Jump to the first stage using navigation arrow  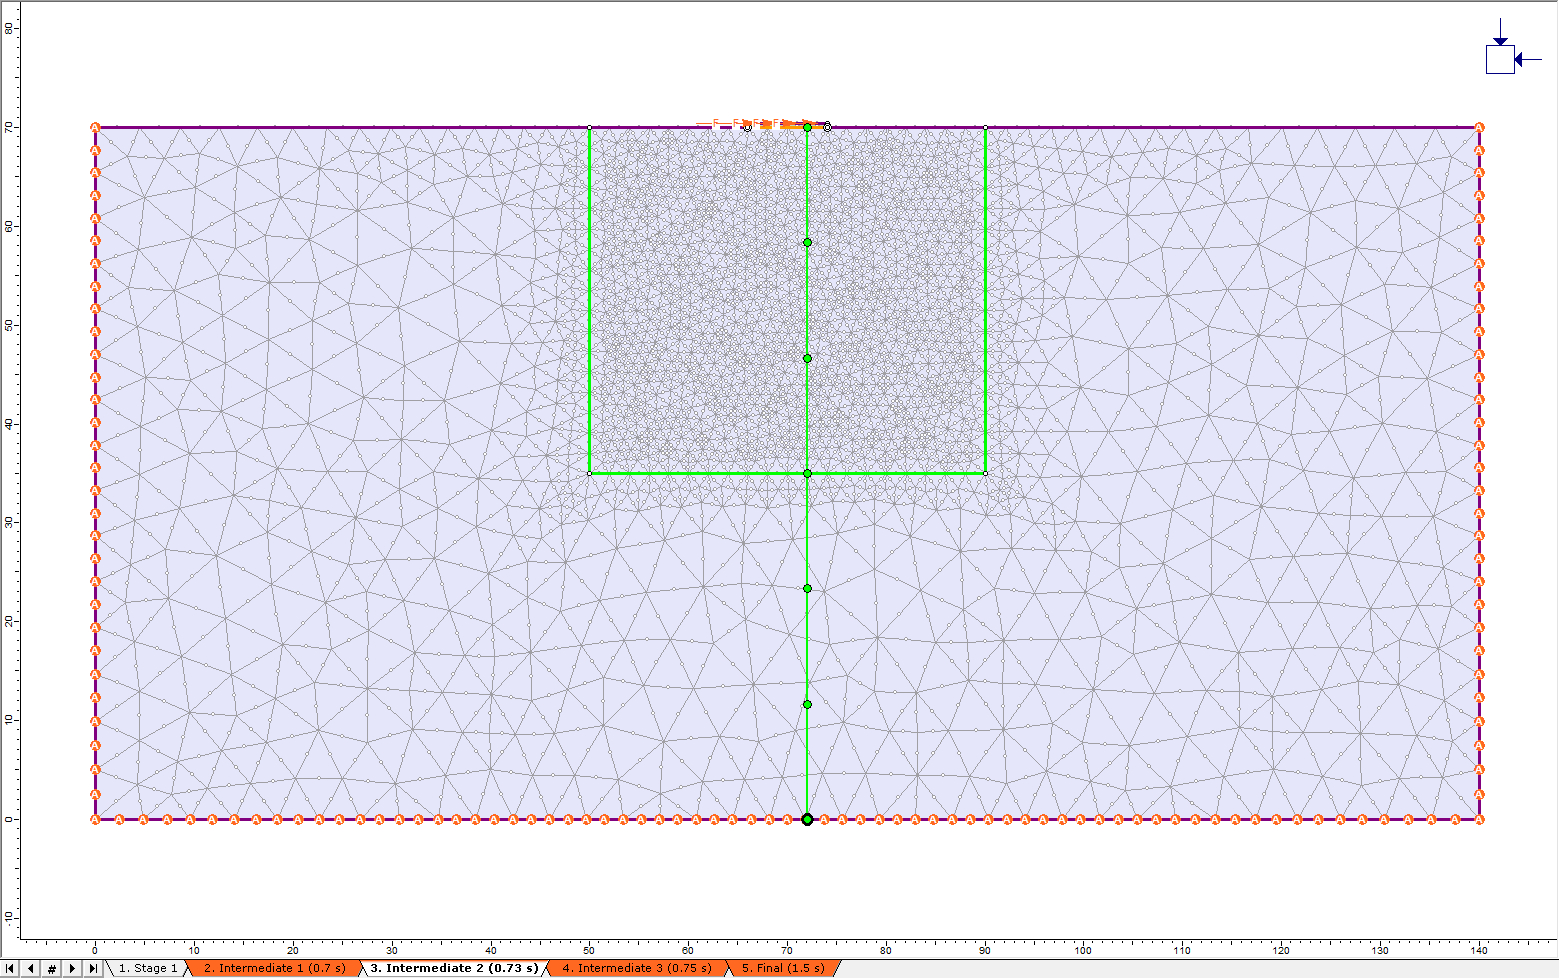[x=10, y=968]
